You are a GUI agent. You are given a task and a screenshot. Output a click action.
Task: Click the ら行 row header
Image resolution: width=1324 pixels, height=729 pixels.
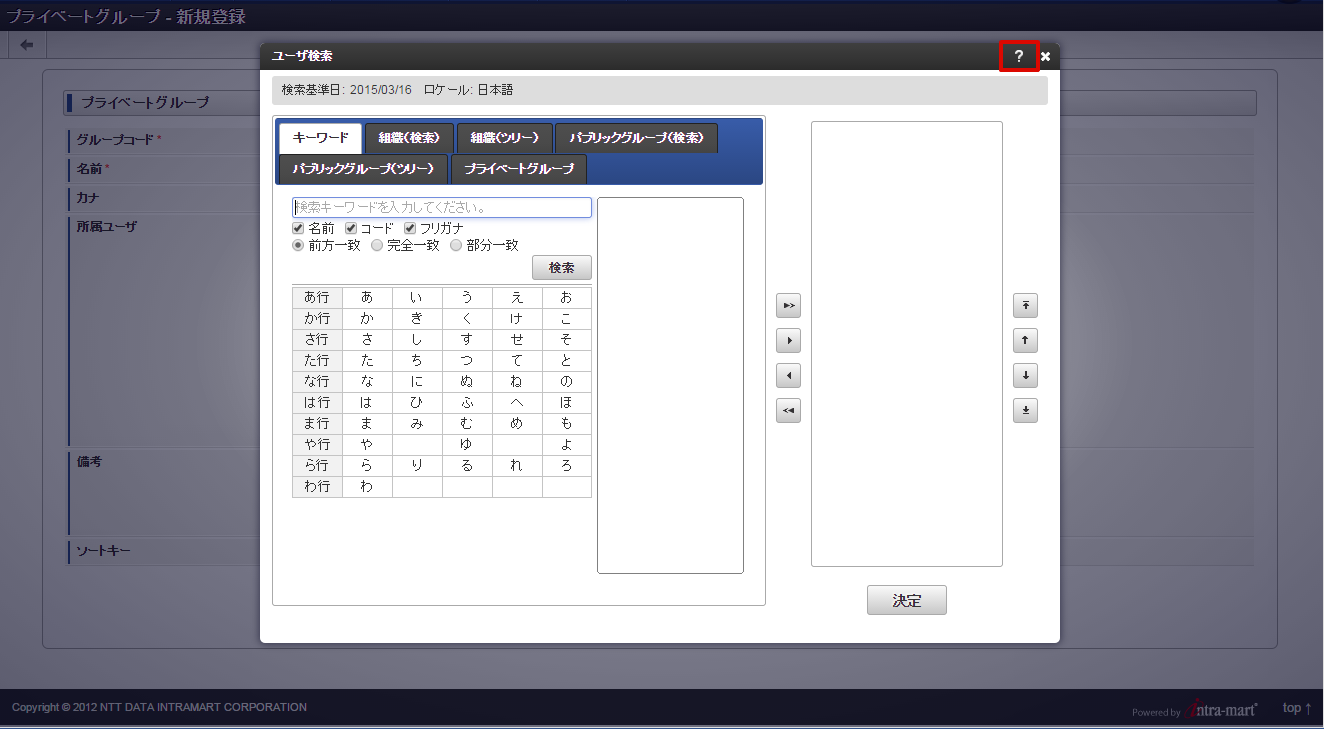tap(317, 466)
